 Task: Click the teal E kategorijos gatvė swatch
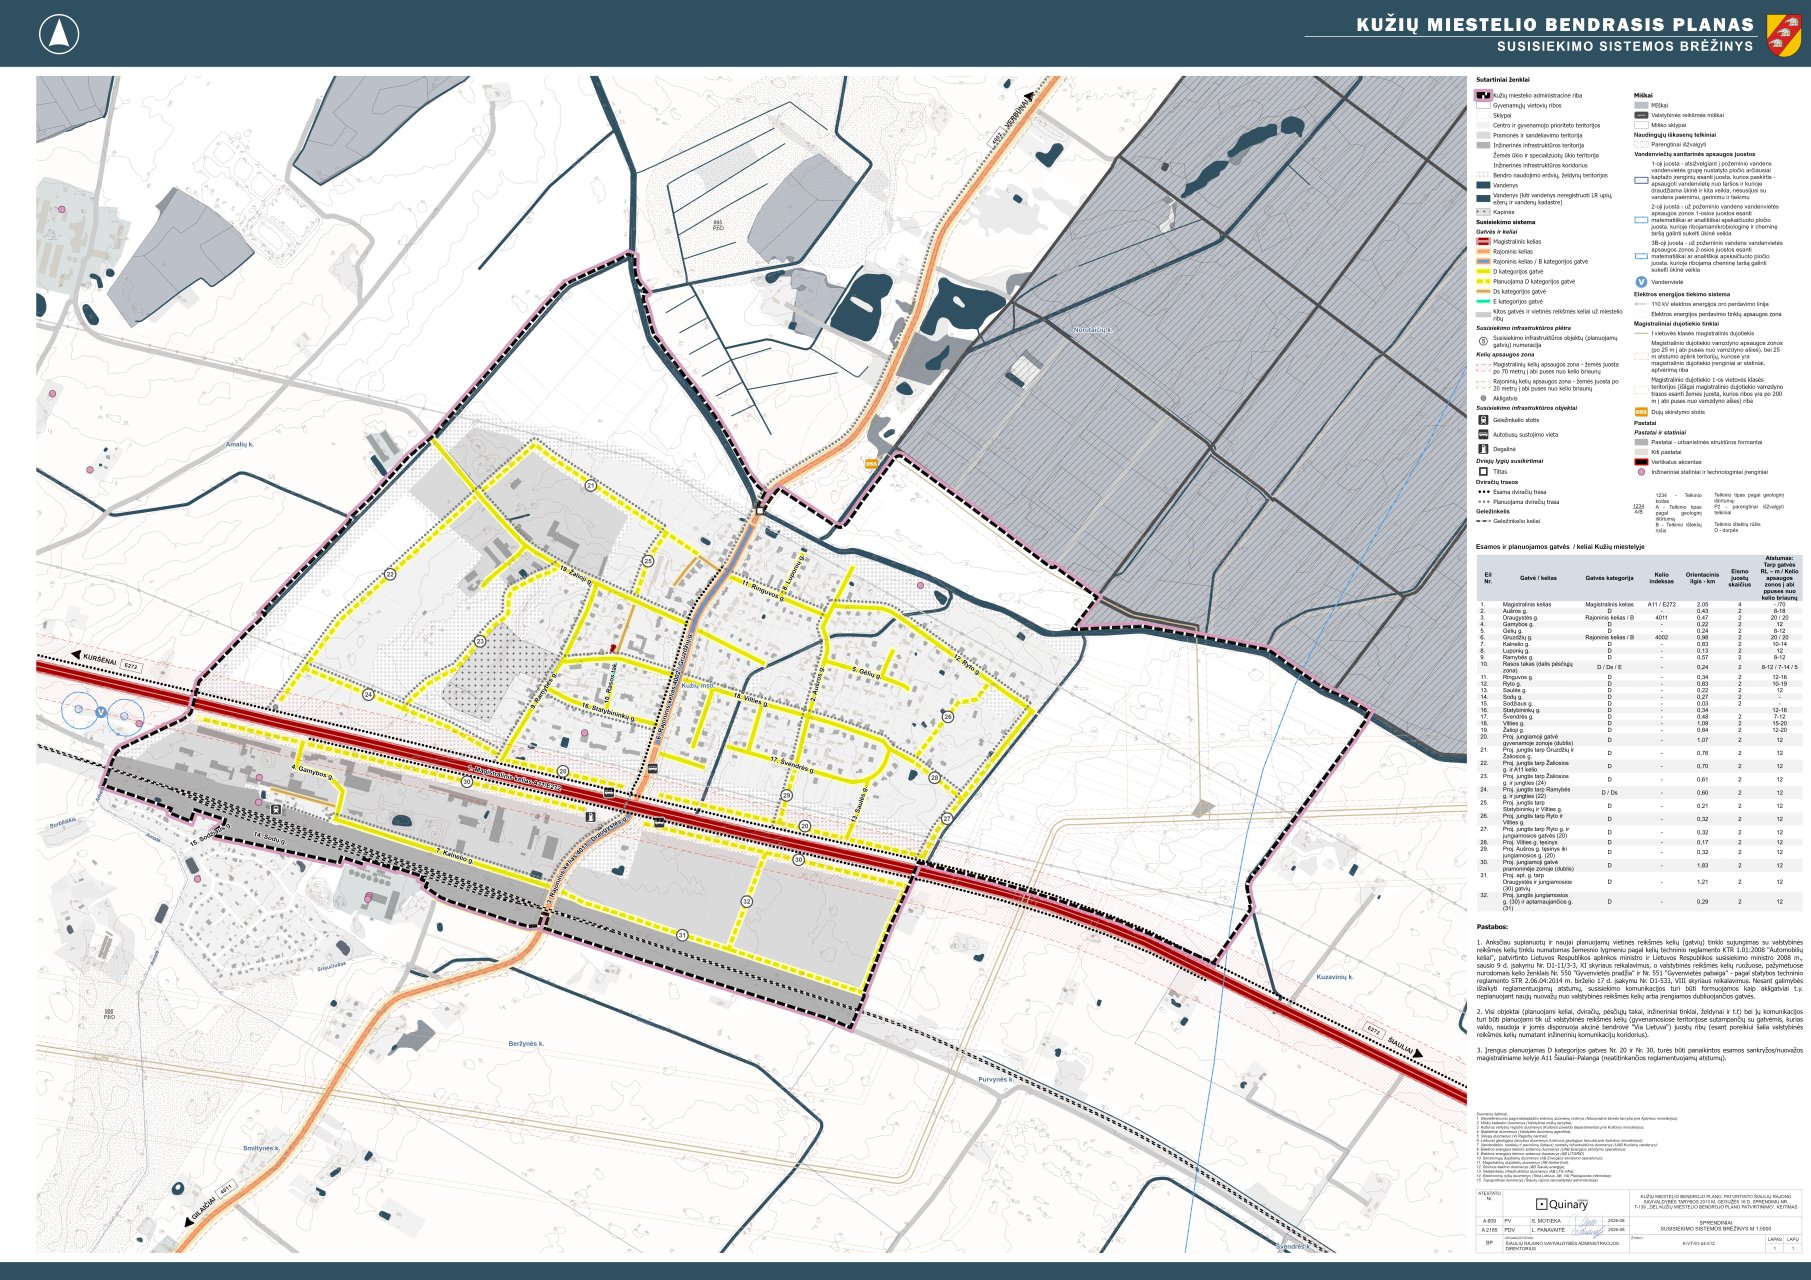(1483, 301)
